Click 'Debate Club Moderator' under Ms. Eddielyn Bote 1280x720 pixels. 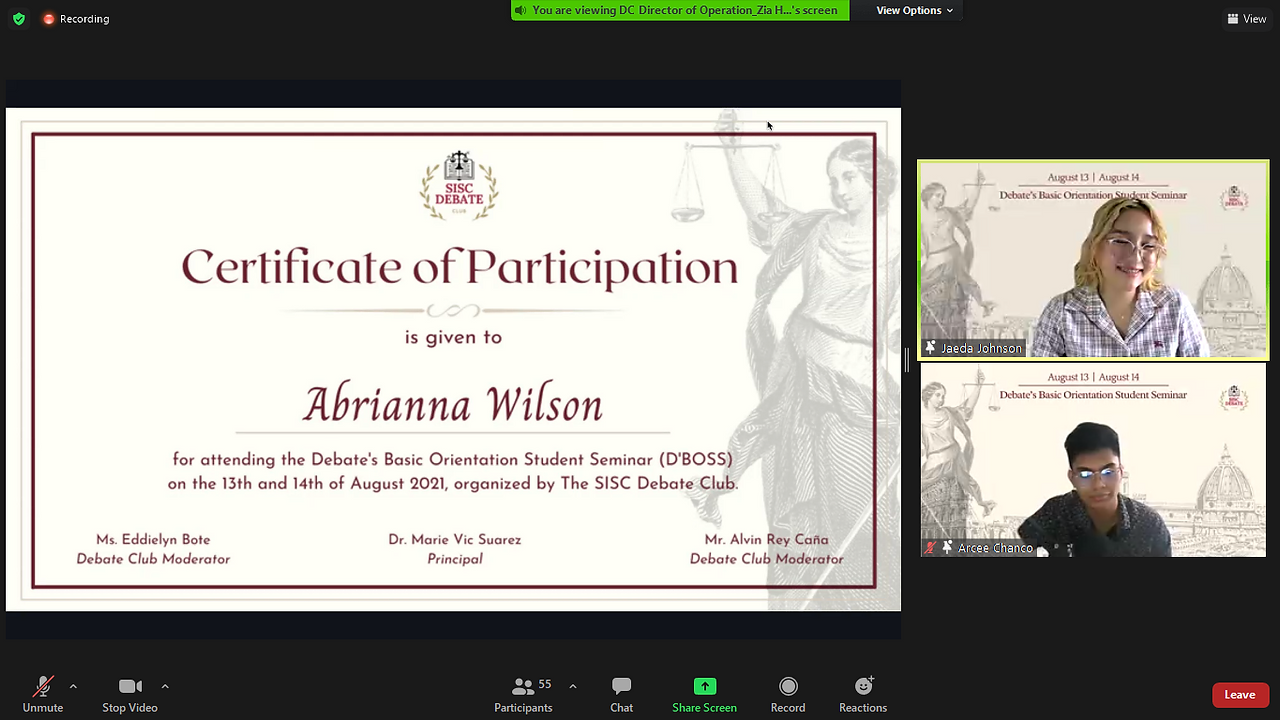(x=153, y=559)
